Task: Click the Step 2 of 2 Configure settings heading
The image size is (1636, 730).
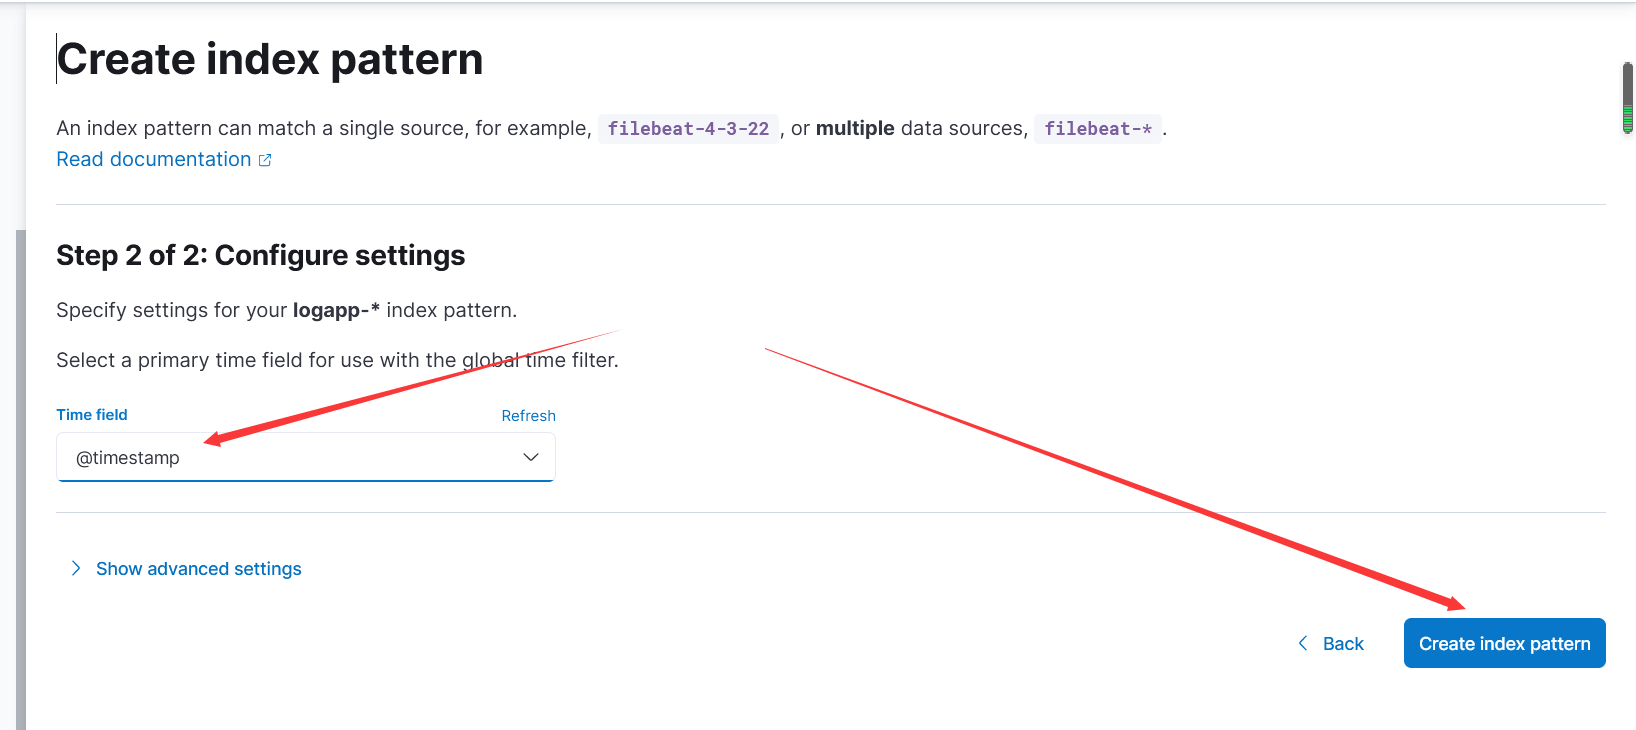Action: (260, 256)
